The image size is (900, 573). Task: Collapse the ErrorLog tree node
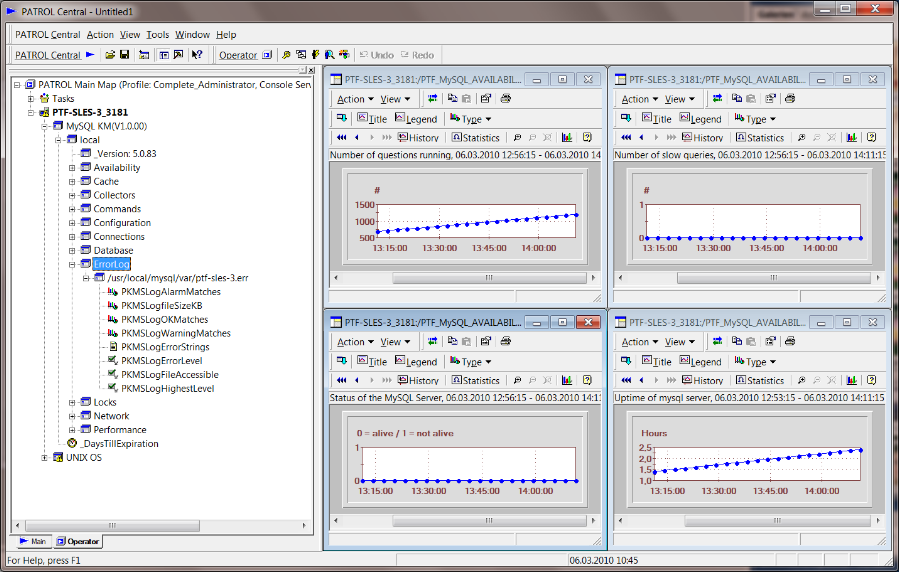pyautogui.click(x=72, y=264)
